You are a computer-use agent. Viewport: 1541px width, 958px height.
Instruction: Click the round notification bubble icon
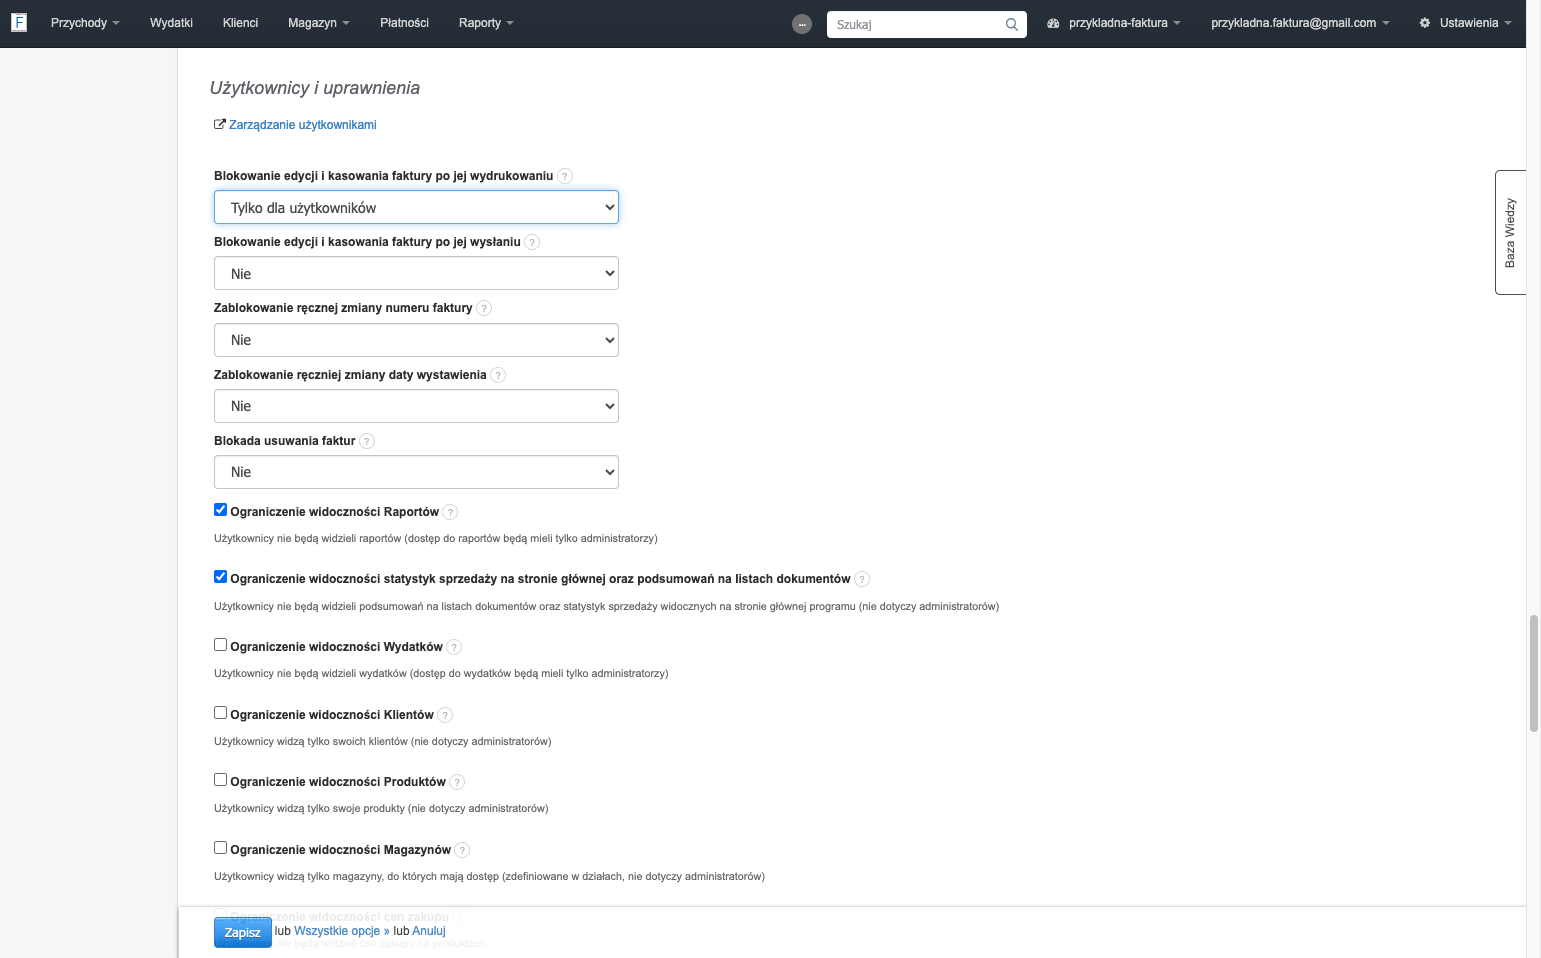[802, 24]
